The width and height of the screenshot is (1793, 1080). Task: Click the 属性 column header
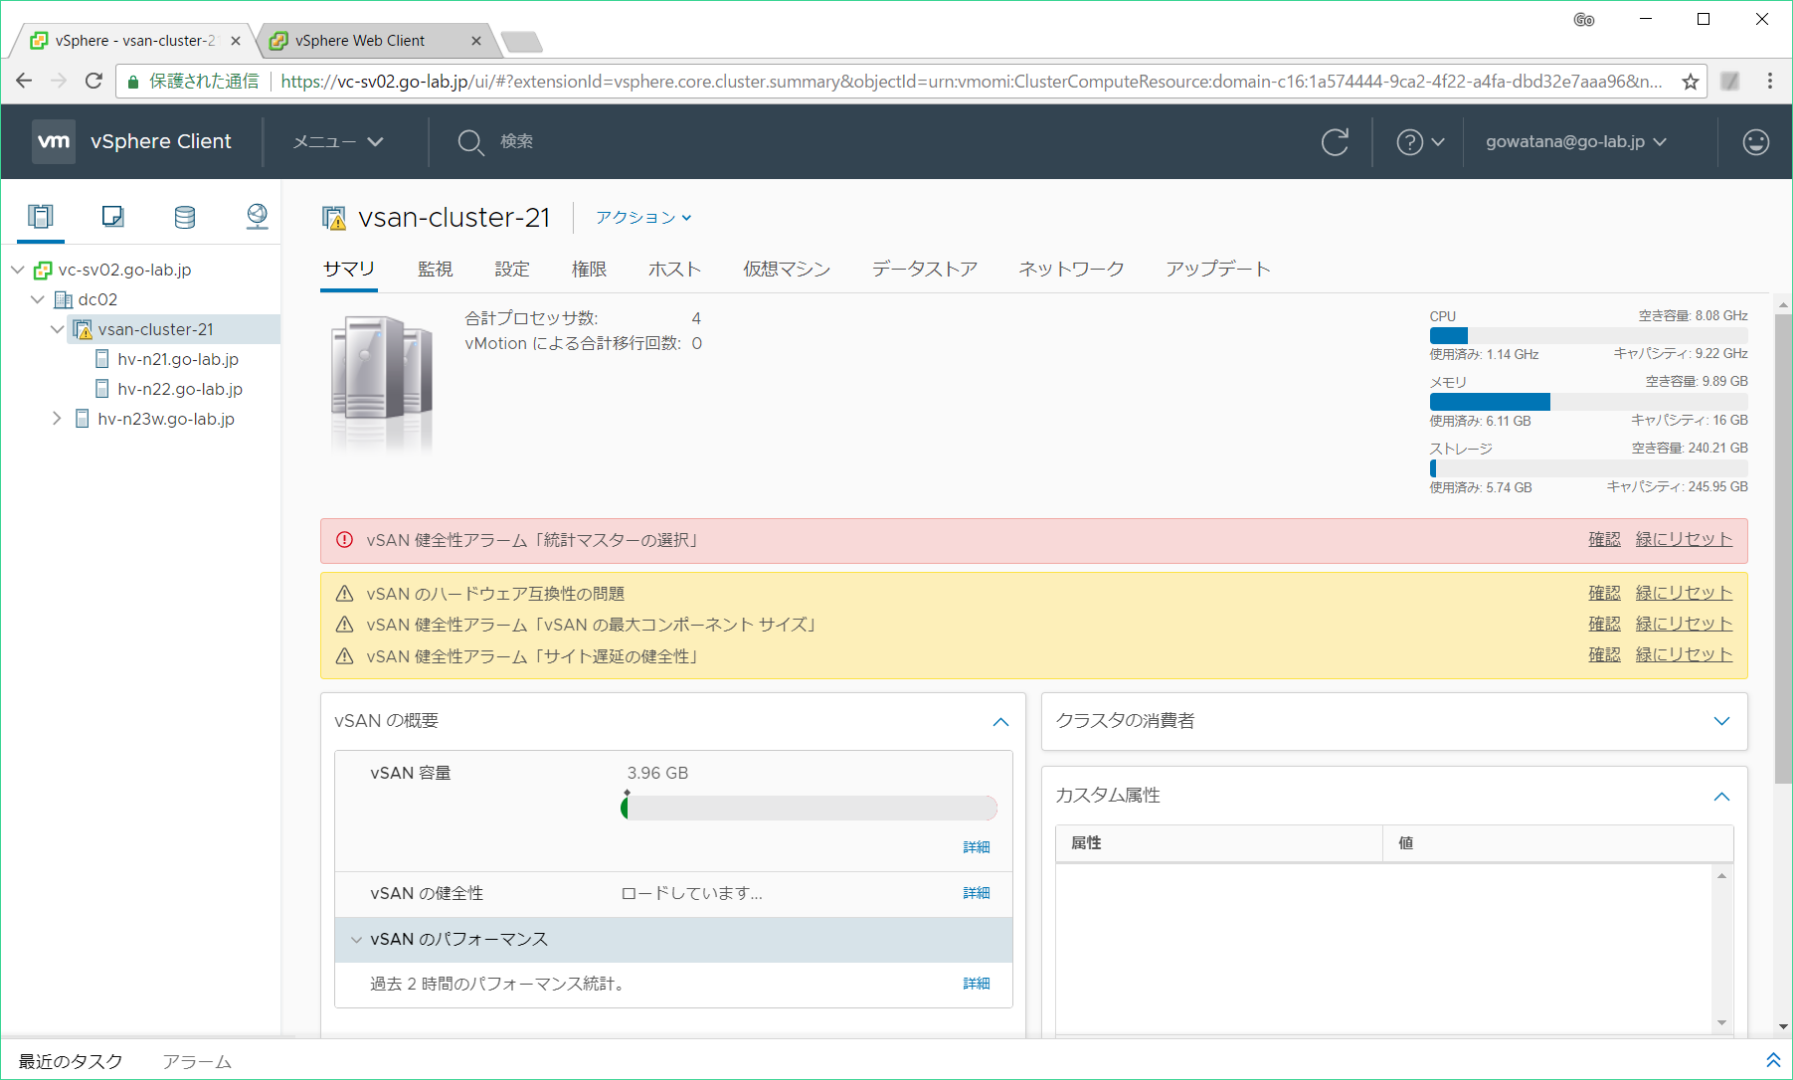1218,843
